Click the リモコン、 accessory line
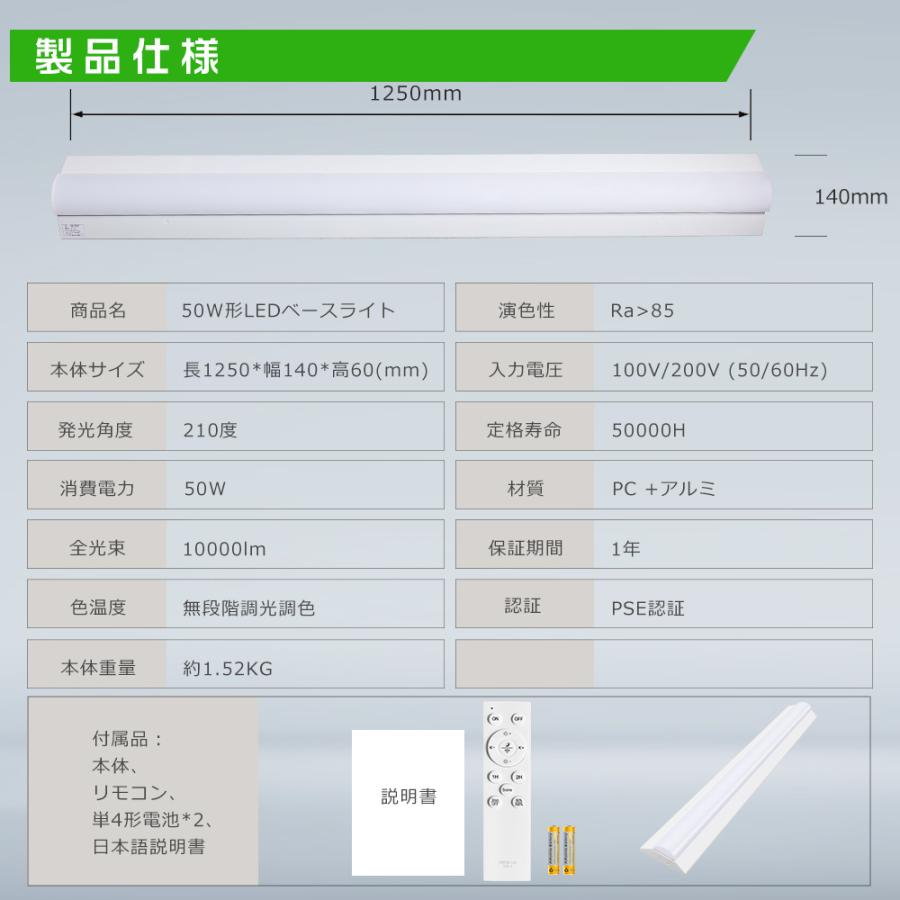900x900 pixels. (x=134, y=793)
